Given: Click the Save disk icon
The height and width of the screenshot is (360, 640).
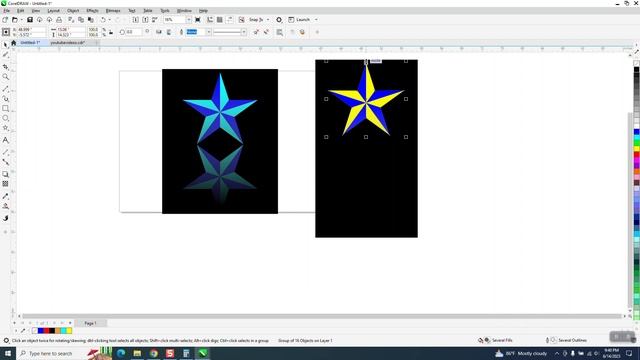Looking at the screenshot, I should tap(30, 20).
